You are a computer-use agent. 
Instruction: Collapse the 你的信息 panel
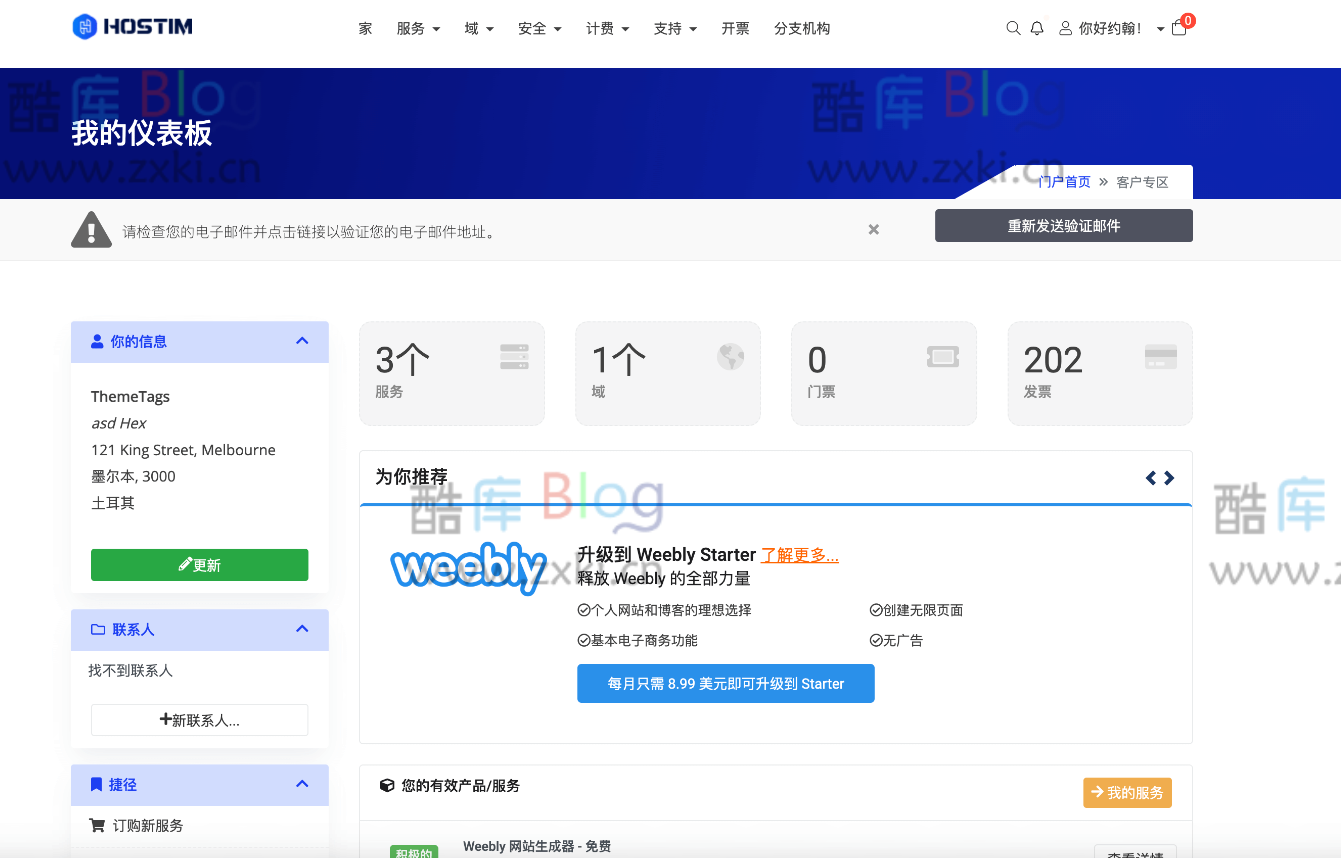click(302, 341)
